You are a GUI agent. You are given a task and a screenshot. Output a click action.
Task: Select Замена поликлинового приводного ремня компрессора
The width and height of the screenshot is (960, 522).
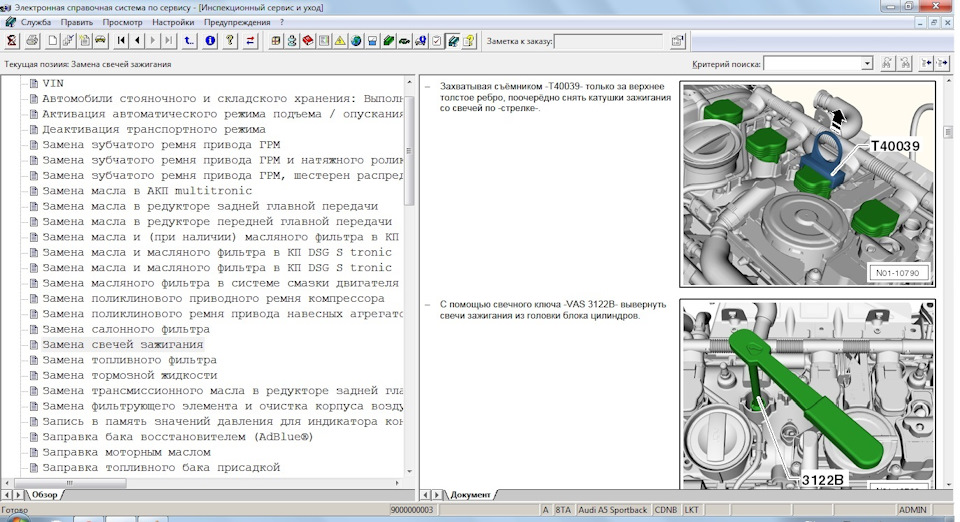tap(213, 298)
